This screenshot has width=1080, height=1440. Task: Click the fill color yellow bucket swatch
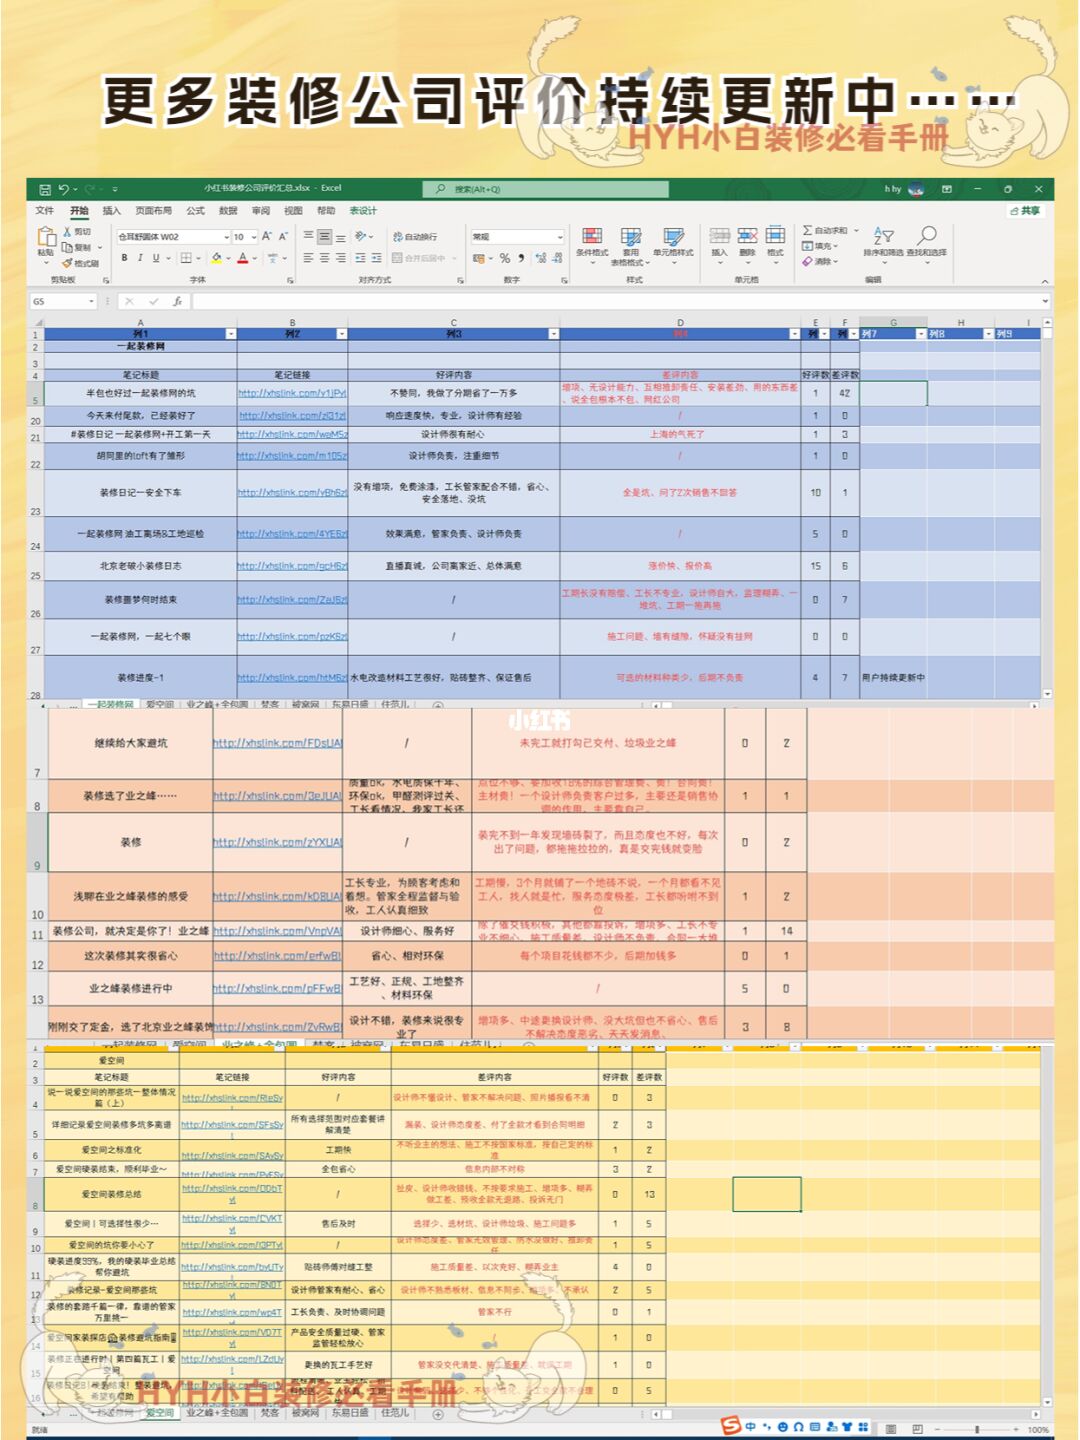click(217, 258)
